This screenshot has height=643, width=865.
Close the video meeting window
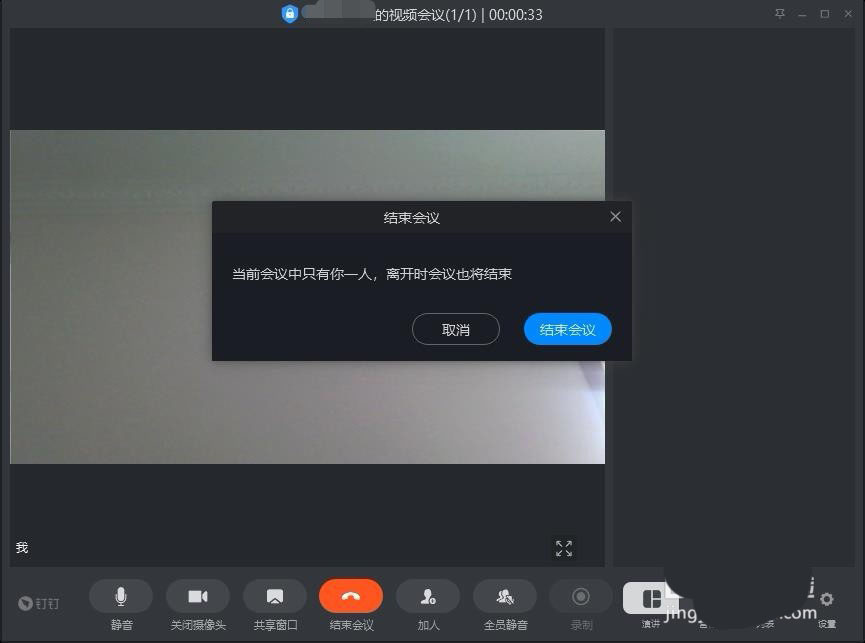pyautogui.click(x=848, y=14)
